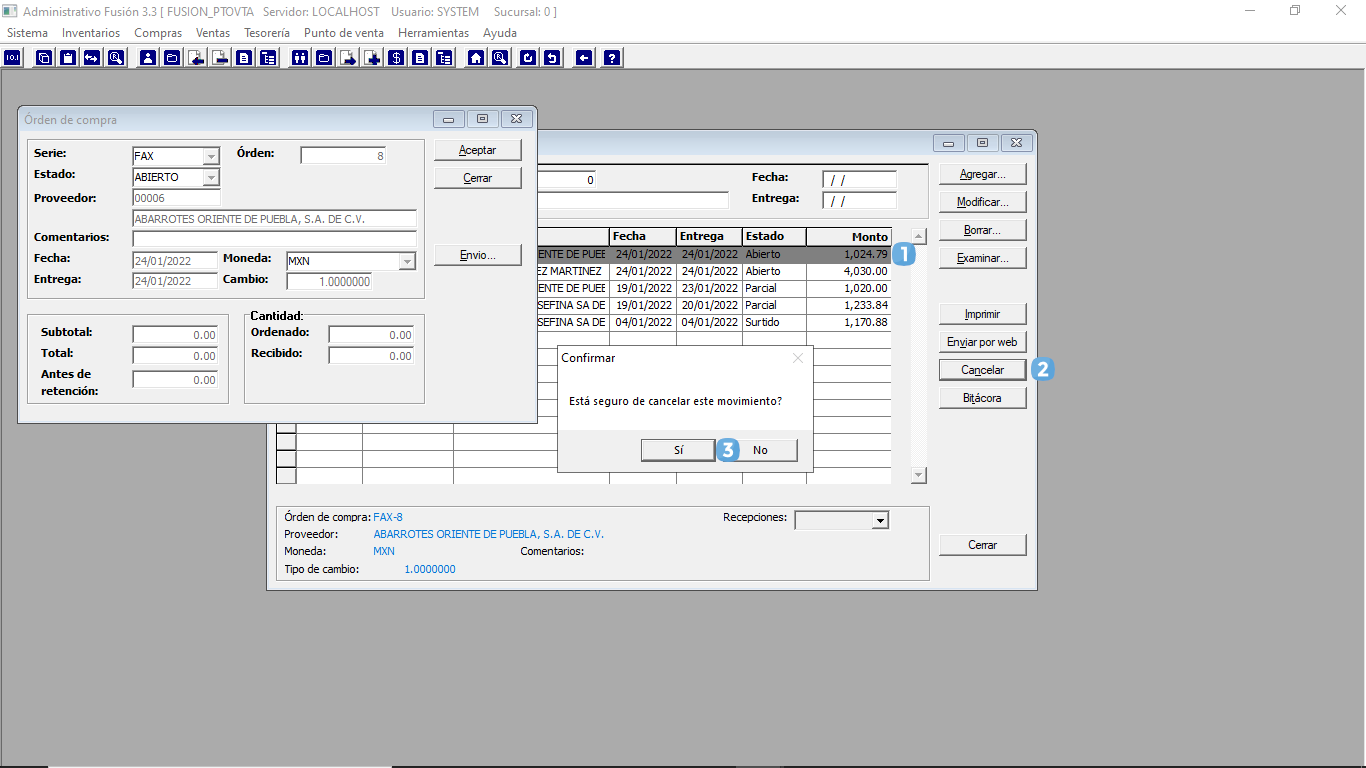Click the question mark help toolbar icon
This screenshot has width=1366, height=768.
(x=612, y=58)
